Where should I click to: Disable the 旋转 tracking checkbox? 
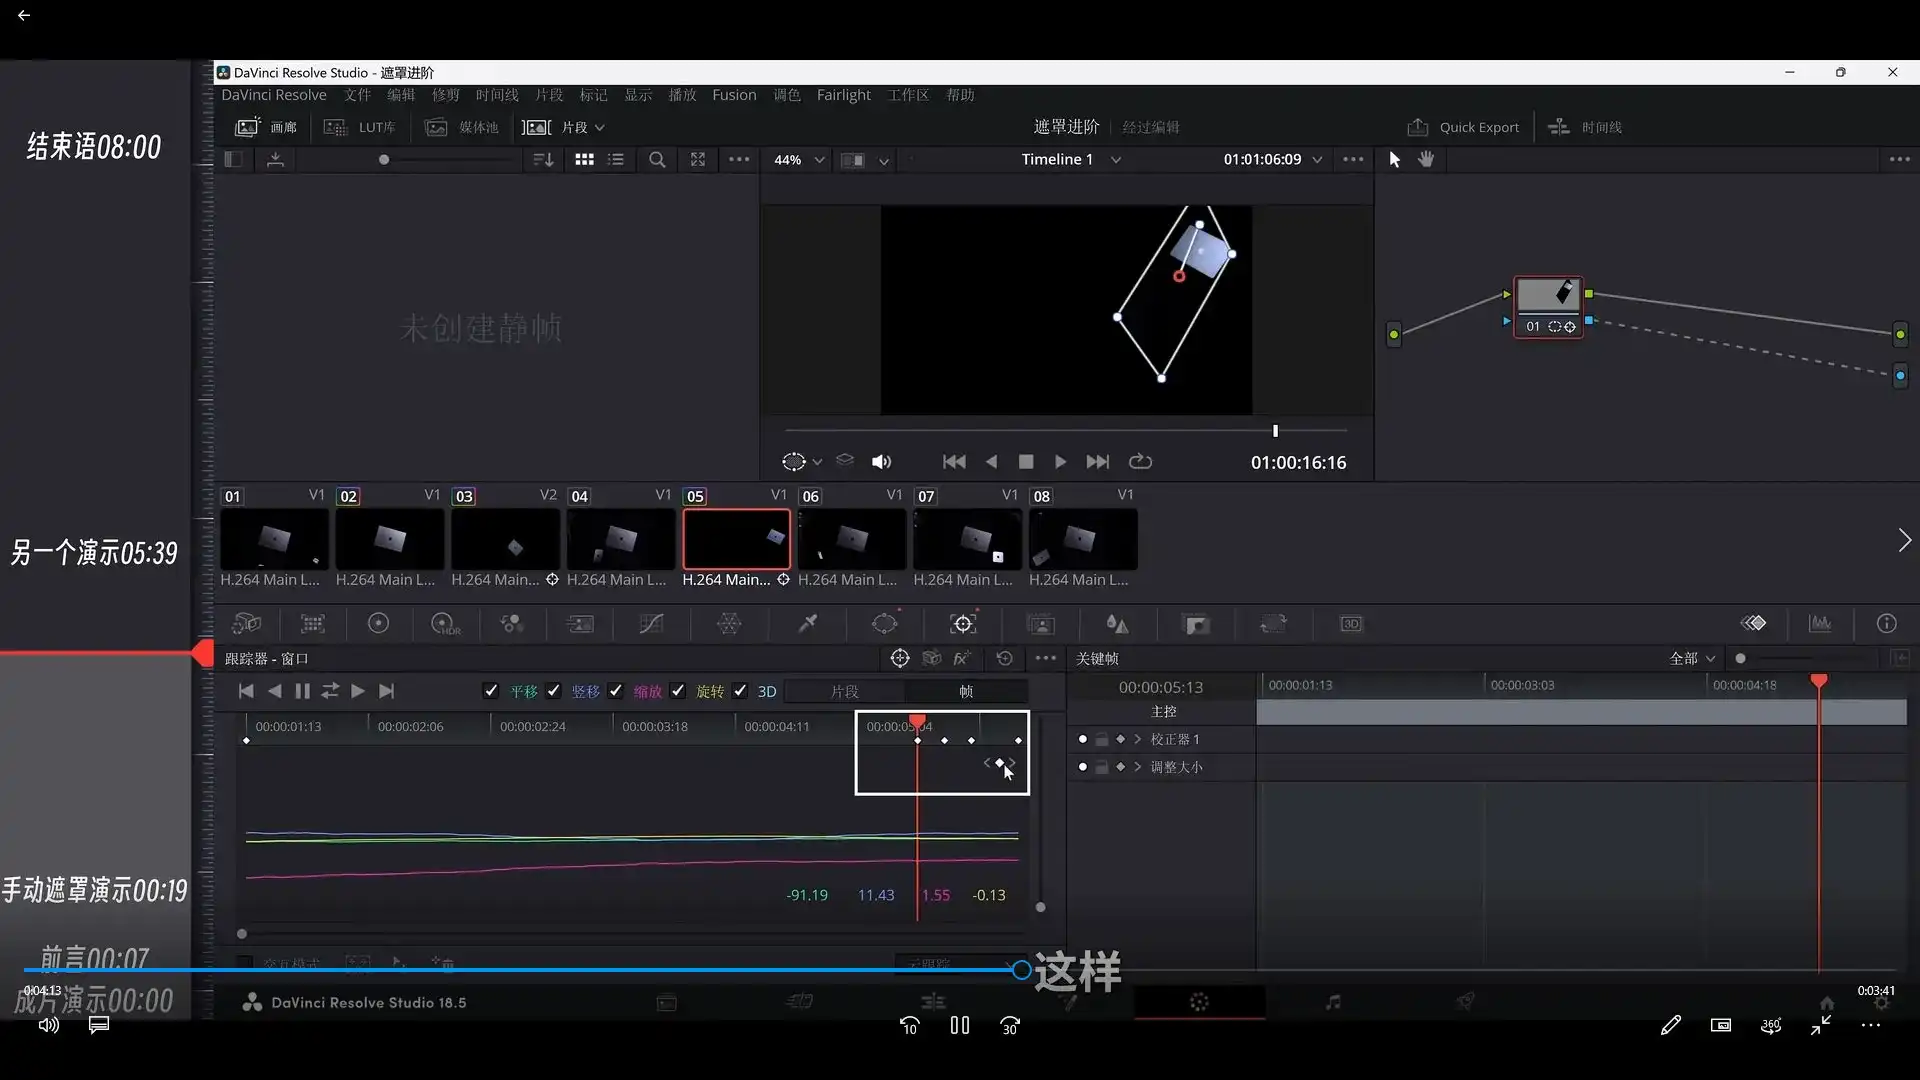(x=678, y=691)
